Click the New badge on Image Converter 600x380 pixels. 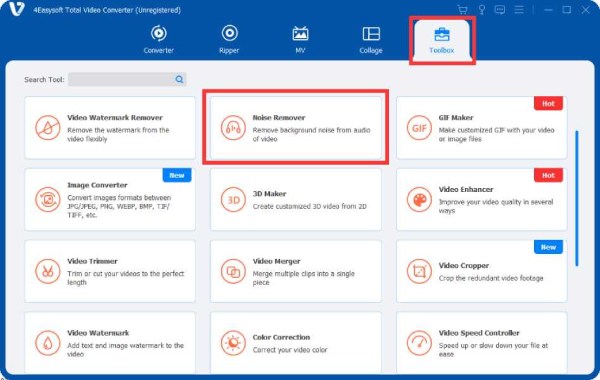click(x=177, y=175)
